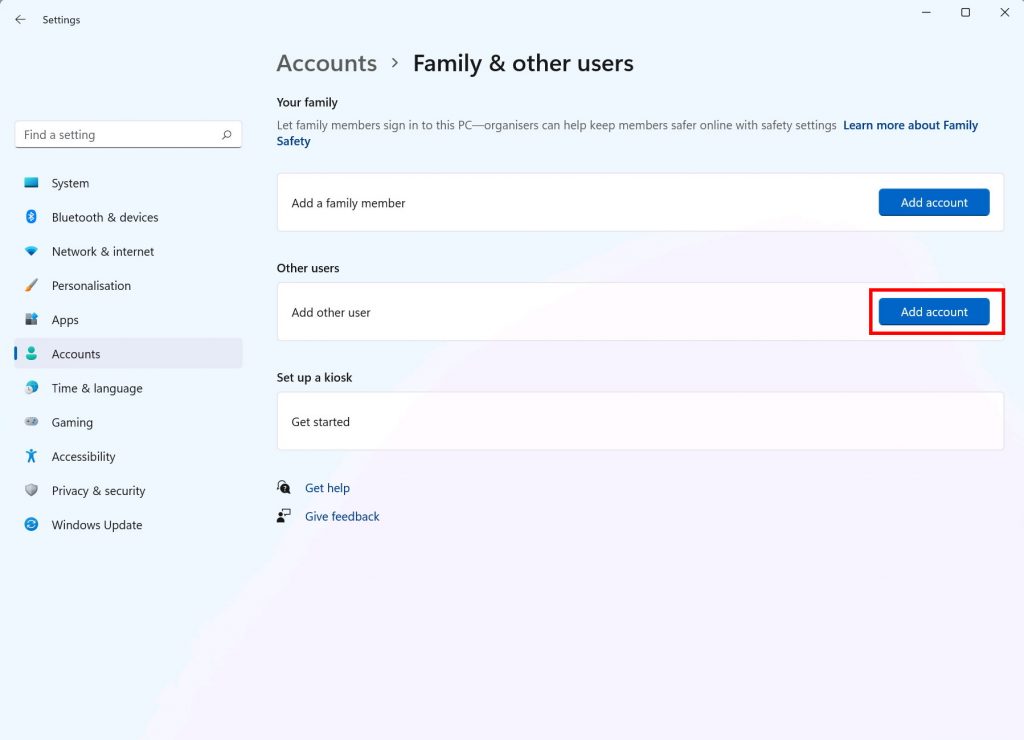Click the Find a setting search box
Screen dimensions: 1024x740
point(128,134)
